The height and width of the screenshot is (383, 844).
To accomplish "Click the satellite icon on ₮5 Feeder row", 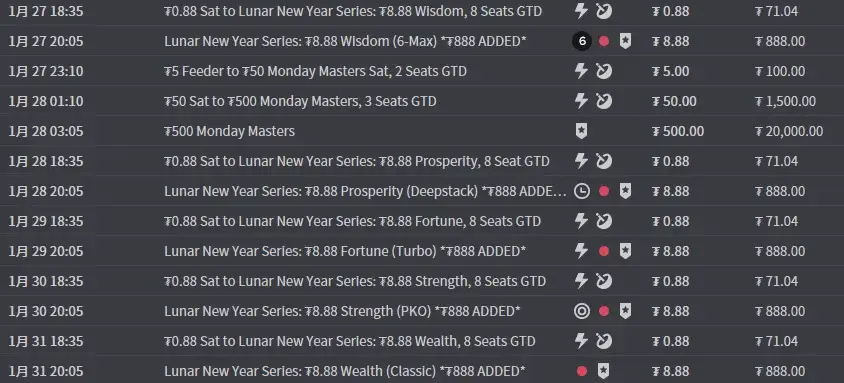I will point(604,71).
